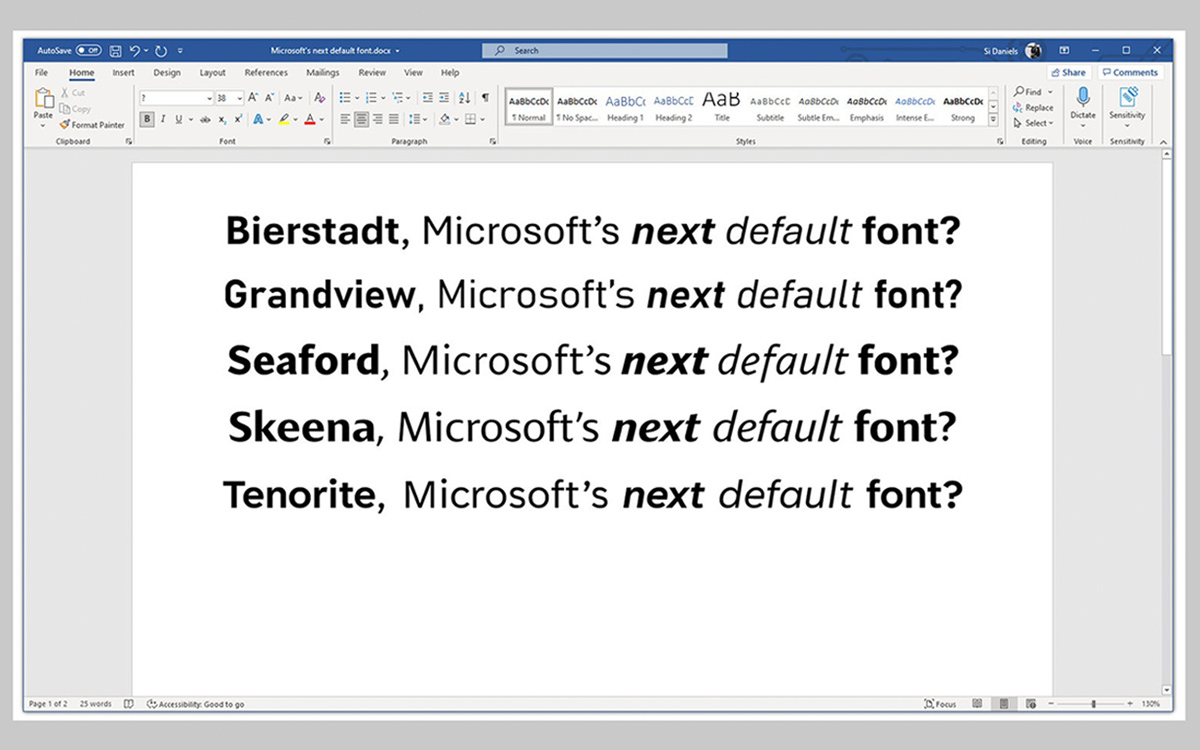The height and width of the screenshot is (750, 1200).
Task: Switch to the Review tab
Action: pos(372,73)
